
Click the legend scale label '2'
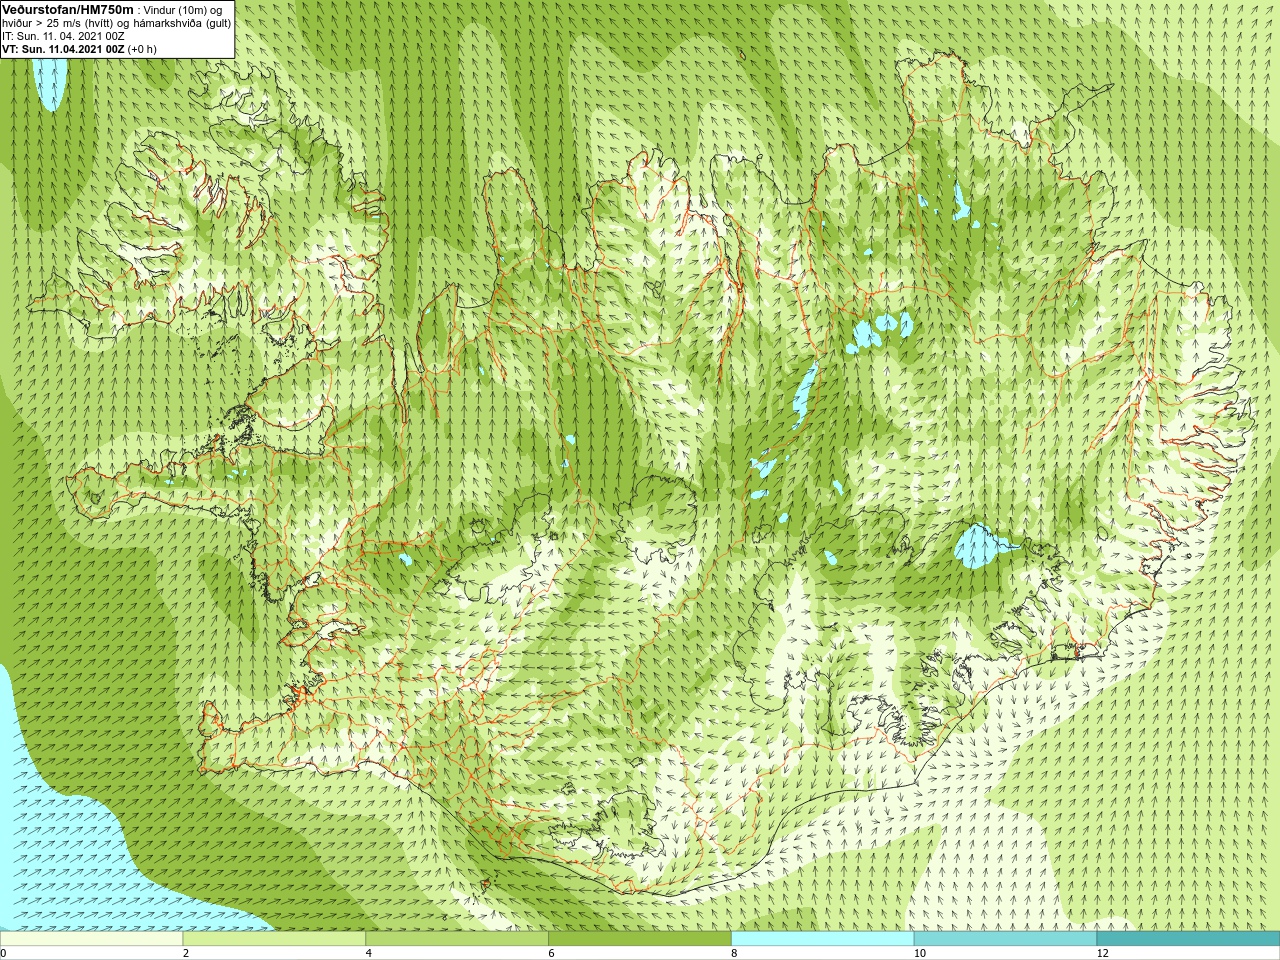(186, 953)
